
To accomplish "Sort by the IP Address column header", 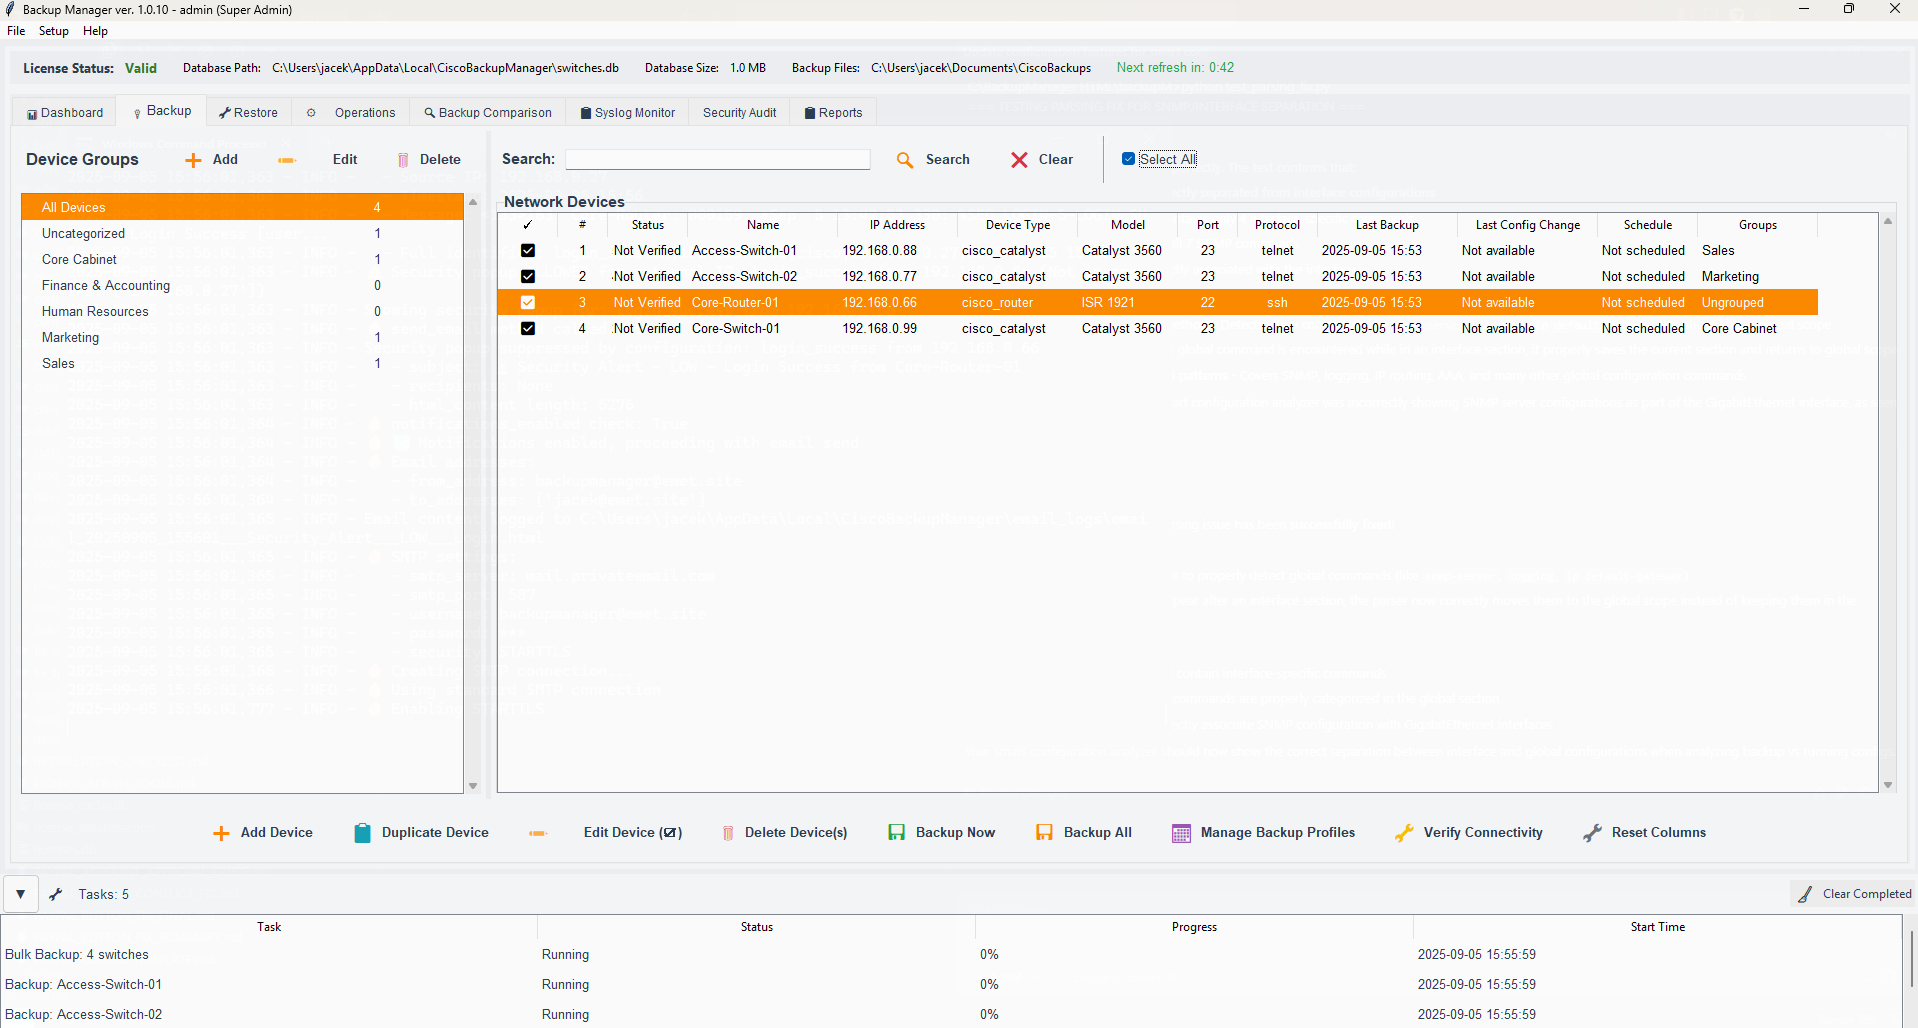I will (x=897, y=225).
